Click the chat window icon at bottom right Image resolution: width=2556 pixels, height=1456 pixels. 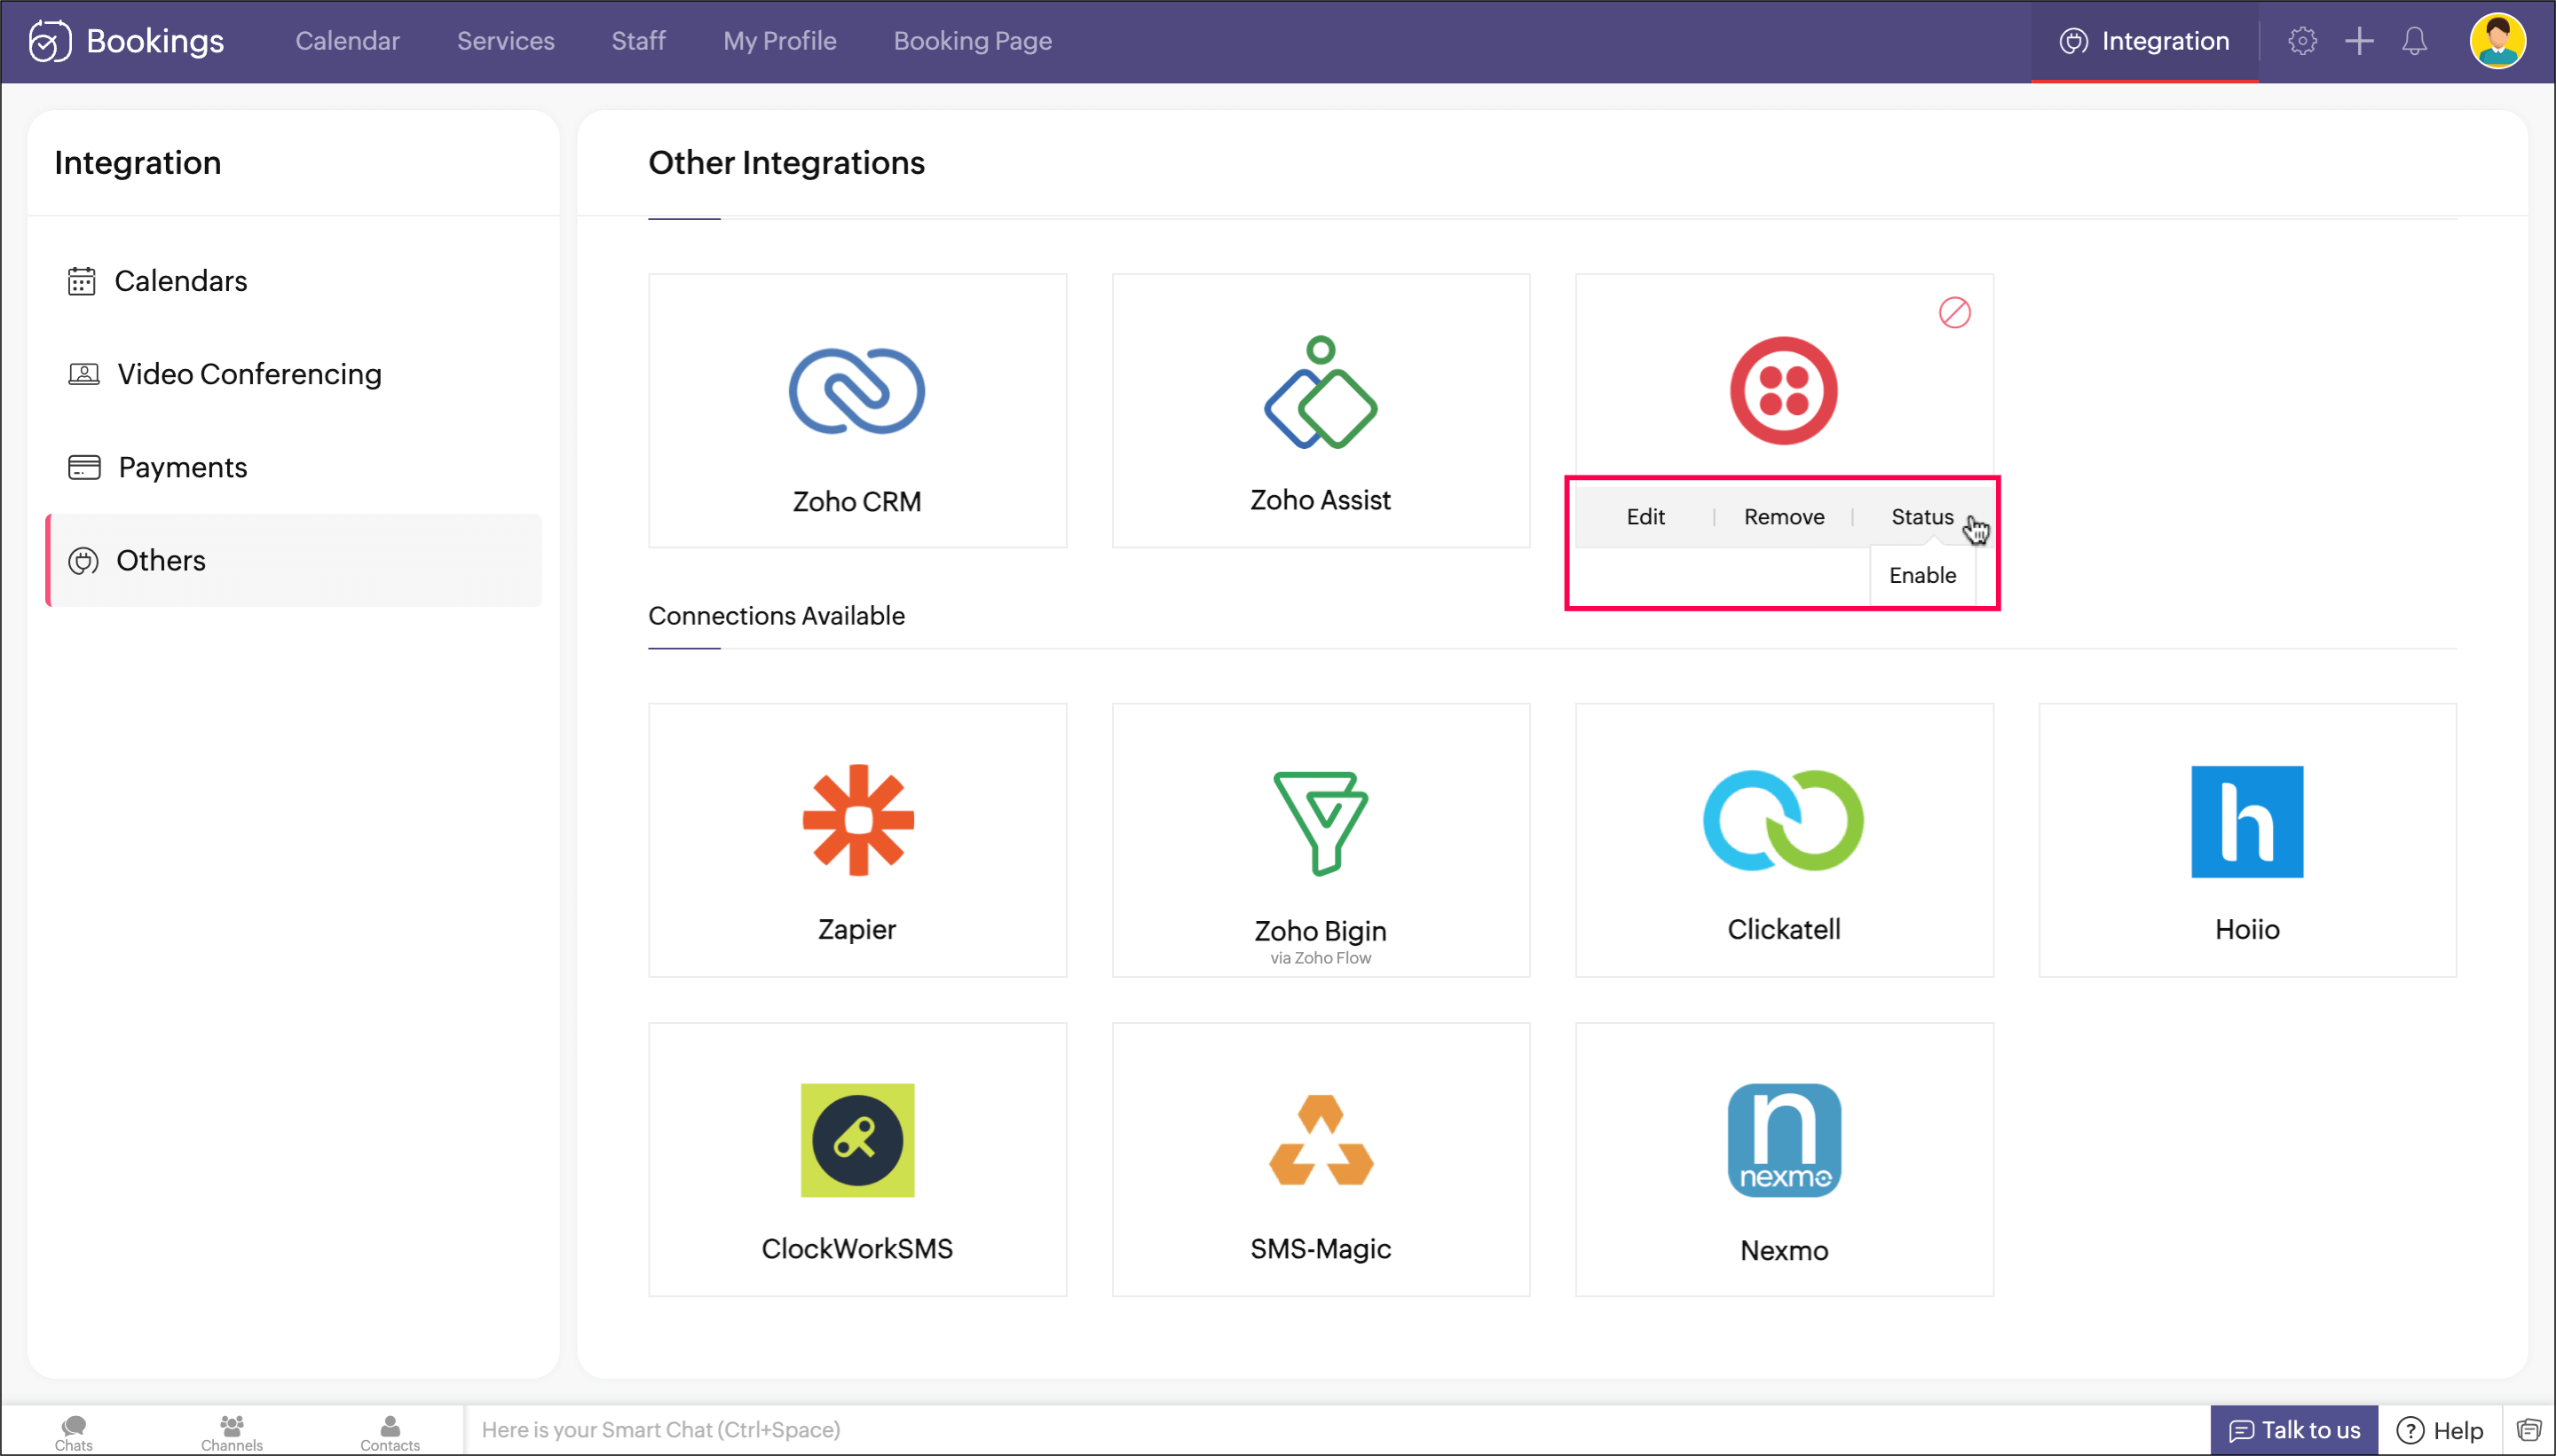(x=2529, y=1430)
